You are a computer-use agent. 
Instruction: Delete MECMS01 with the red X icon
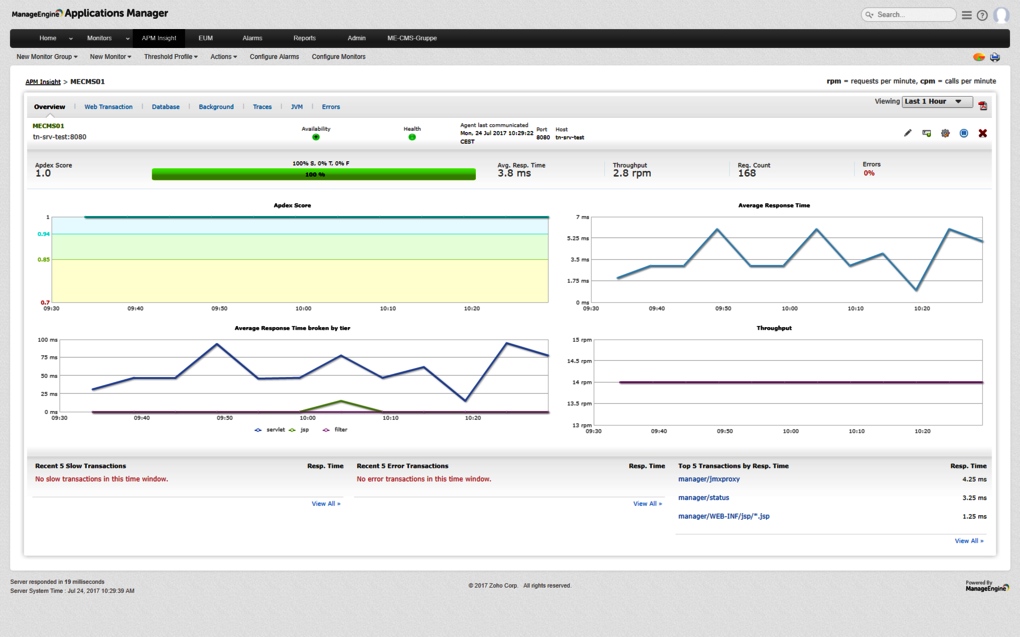pos(983,133)
